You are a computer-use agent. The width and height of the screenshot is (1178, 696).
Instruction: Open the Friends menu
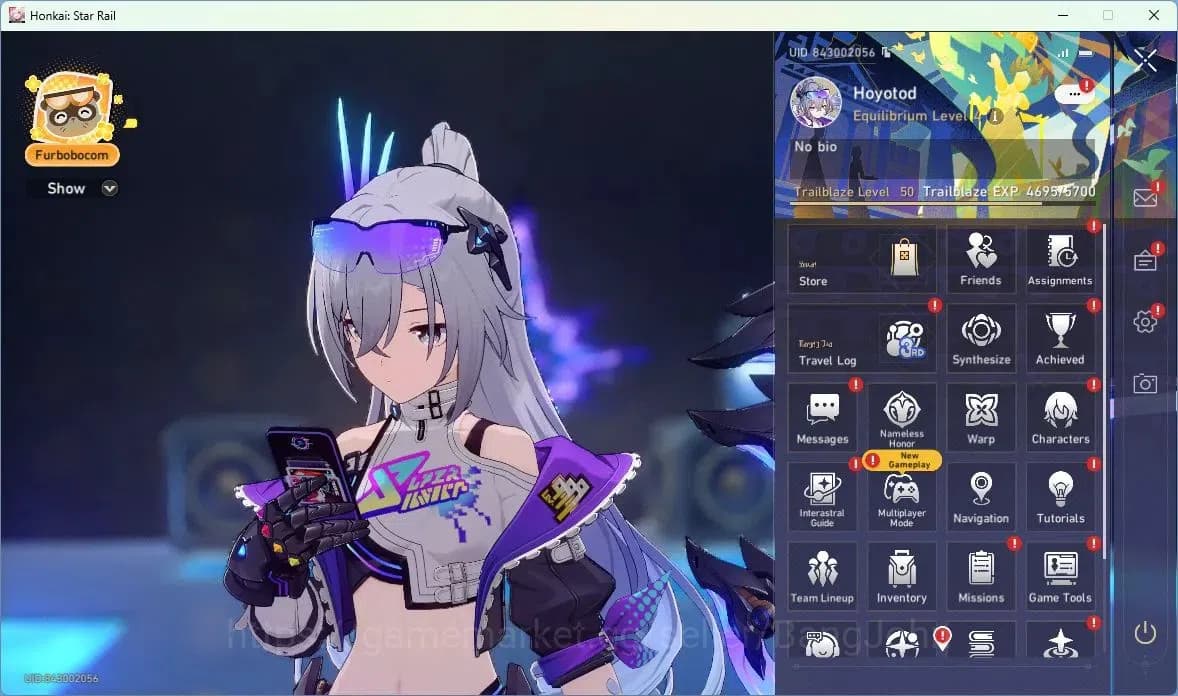point(980,259)
